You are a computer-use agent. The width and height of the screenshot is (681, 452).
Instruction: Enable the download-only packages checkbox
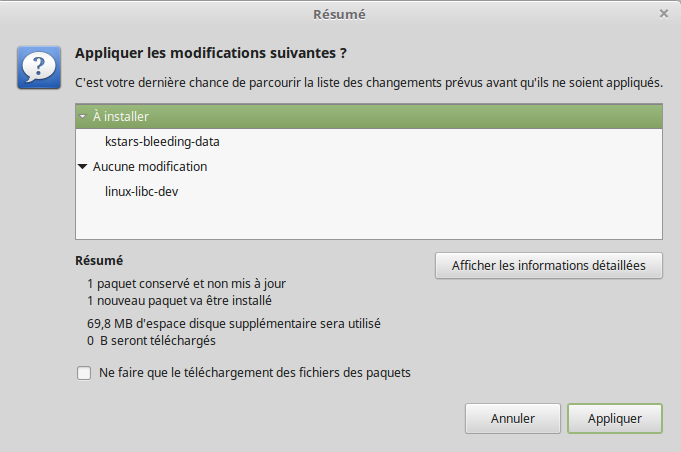[x=84, y=373]
